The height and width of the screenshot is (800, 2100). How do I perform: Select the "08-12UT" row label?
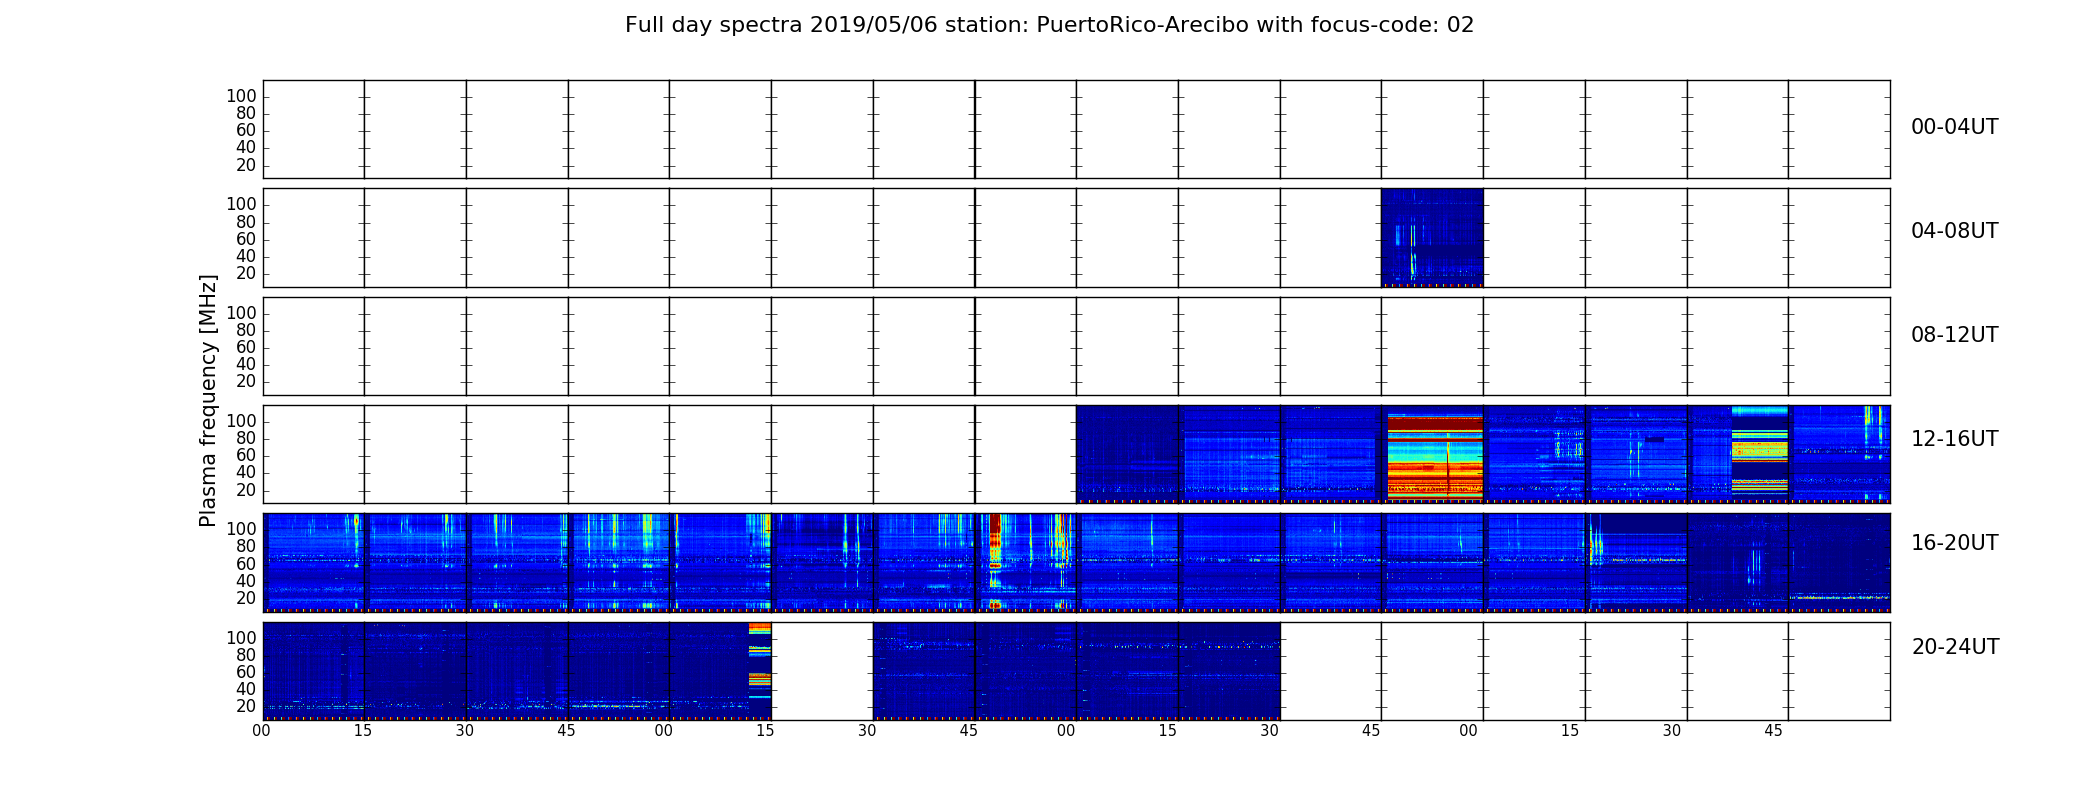(1954, 335)
